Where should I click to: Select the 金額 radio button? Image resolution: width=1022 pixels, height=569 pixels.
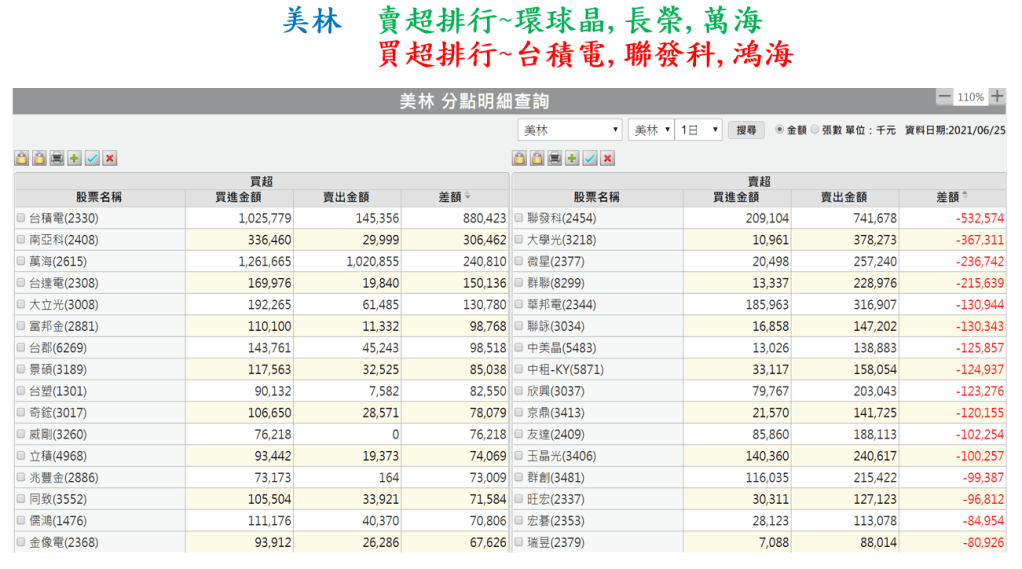click(780, 130)
